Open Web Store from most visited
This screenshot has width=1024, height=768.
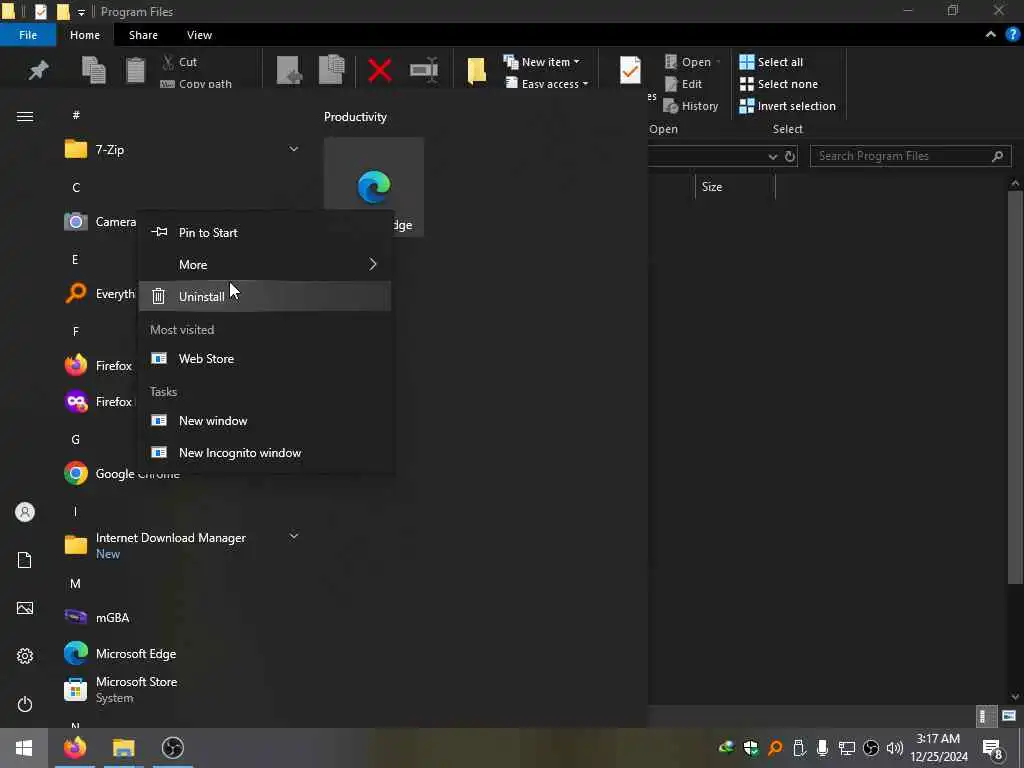(x=264, y=359)
